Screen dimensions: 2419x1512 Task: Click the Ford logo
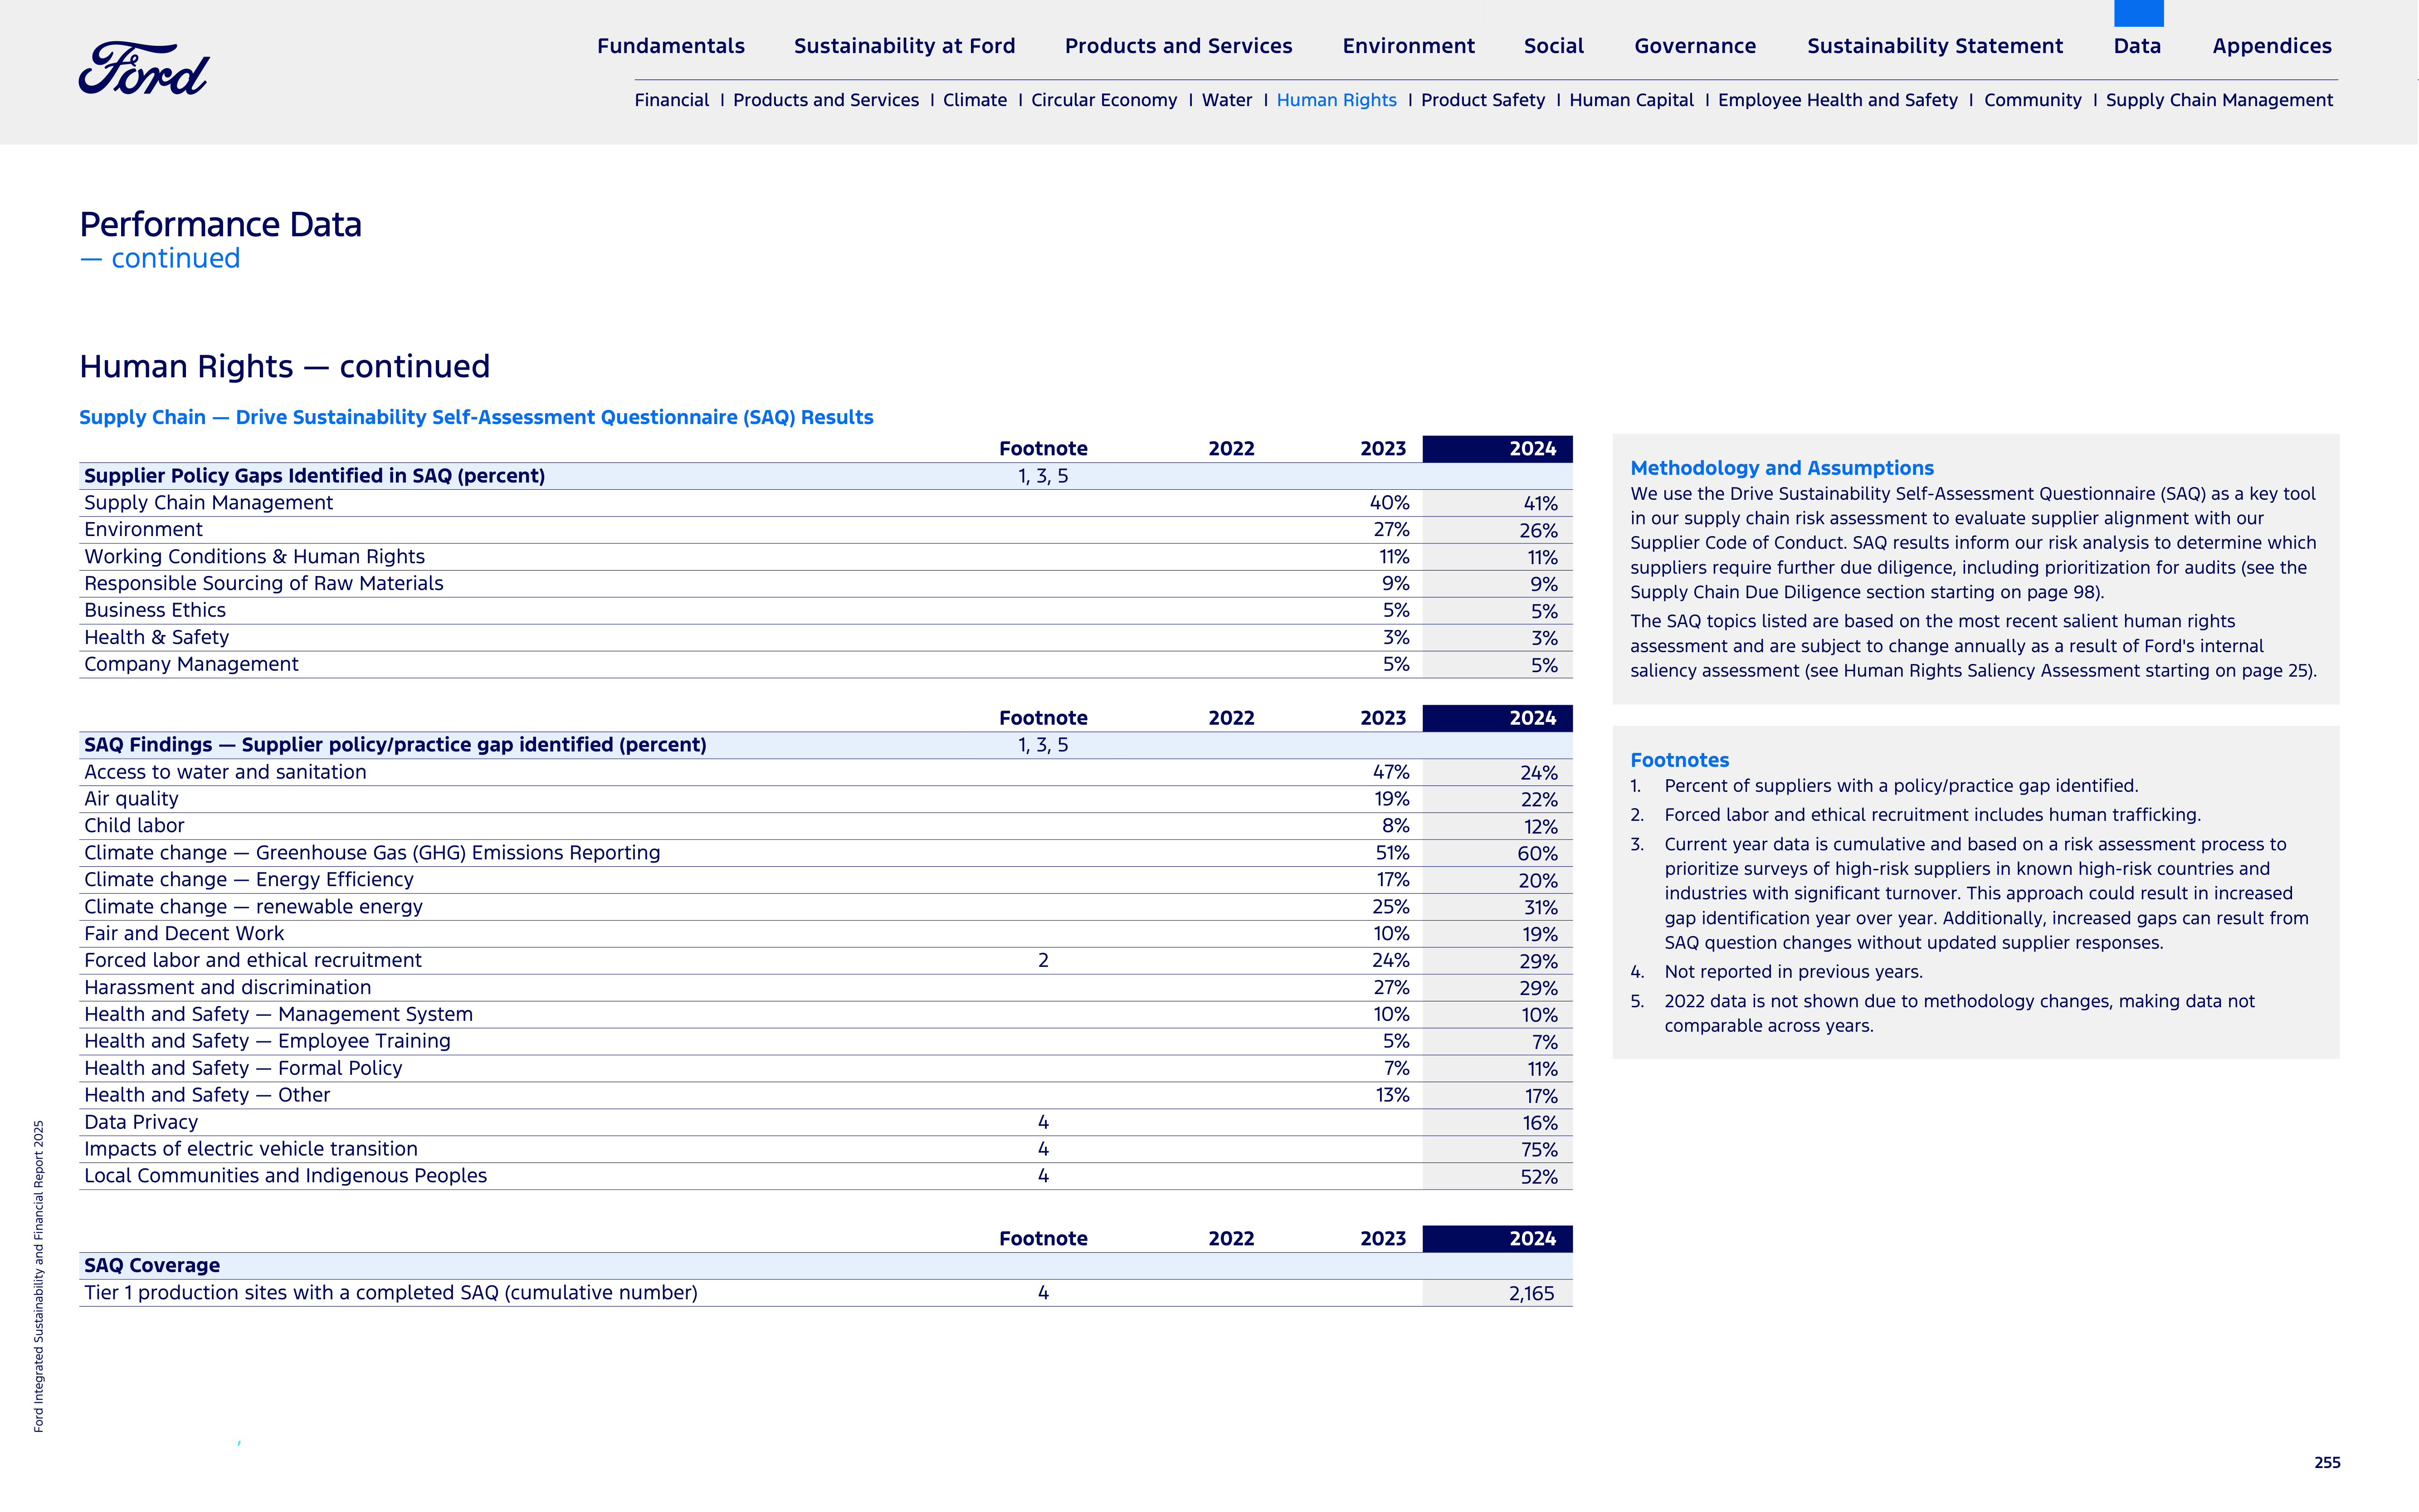pos(144,69)
